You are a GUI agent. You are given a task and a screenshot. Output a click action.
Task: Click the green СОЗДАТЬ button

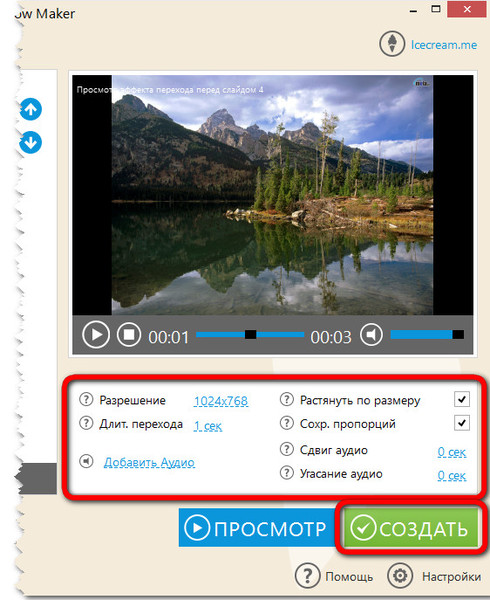click(x=410, y=528)
